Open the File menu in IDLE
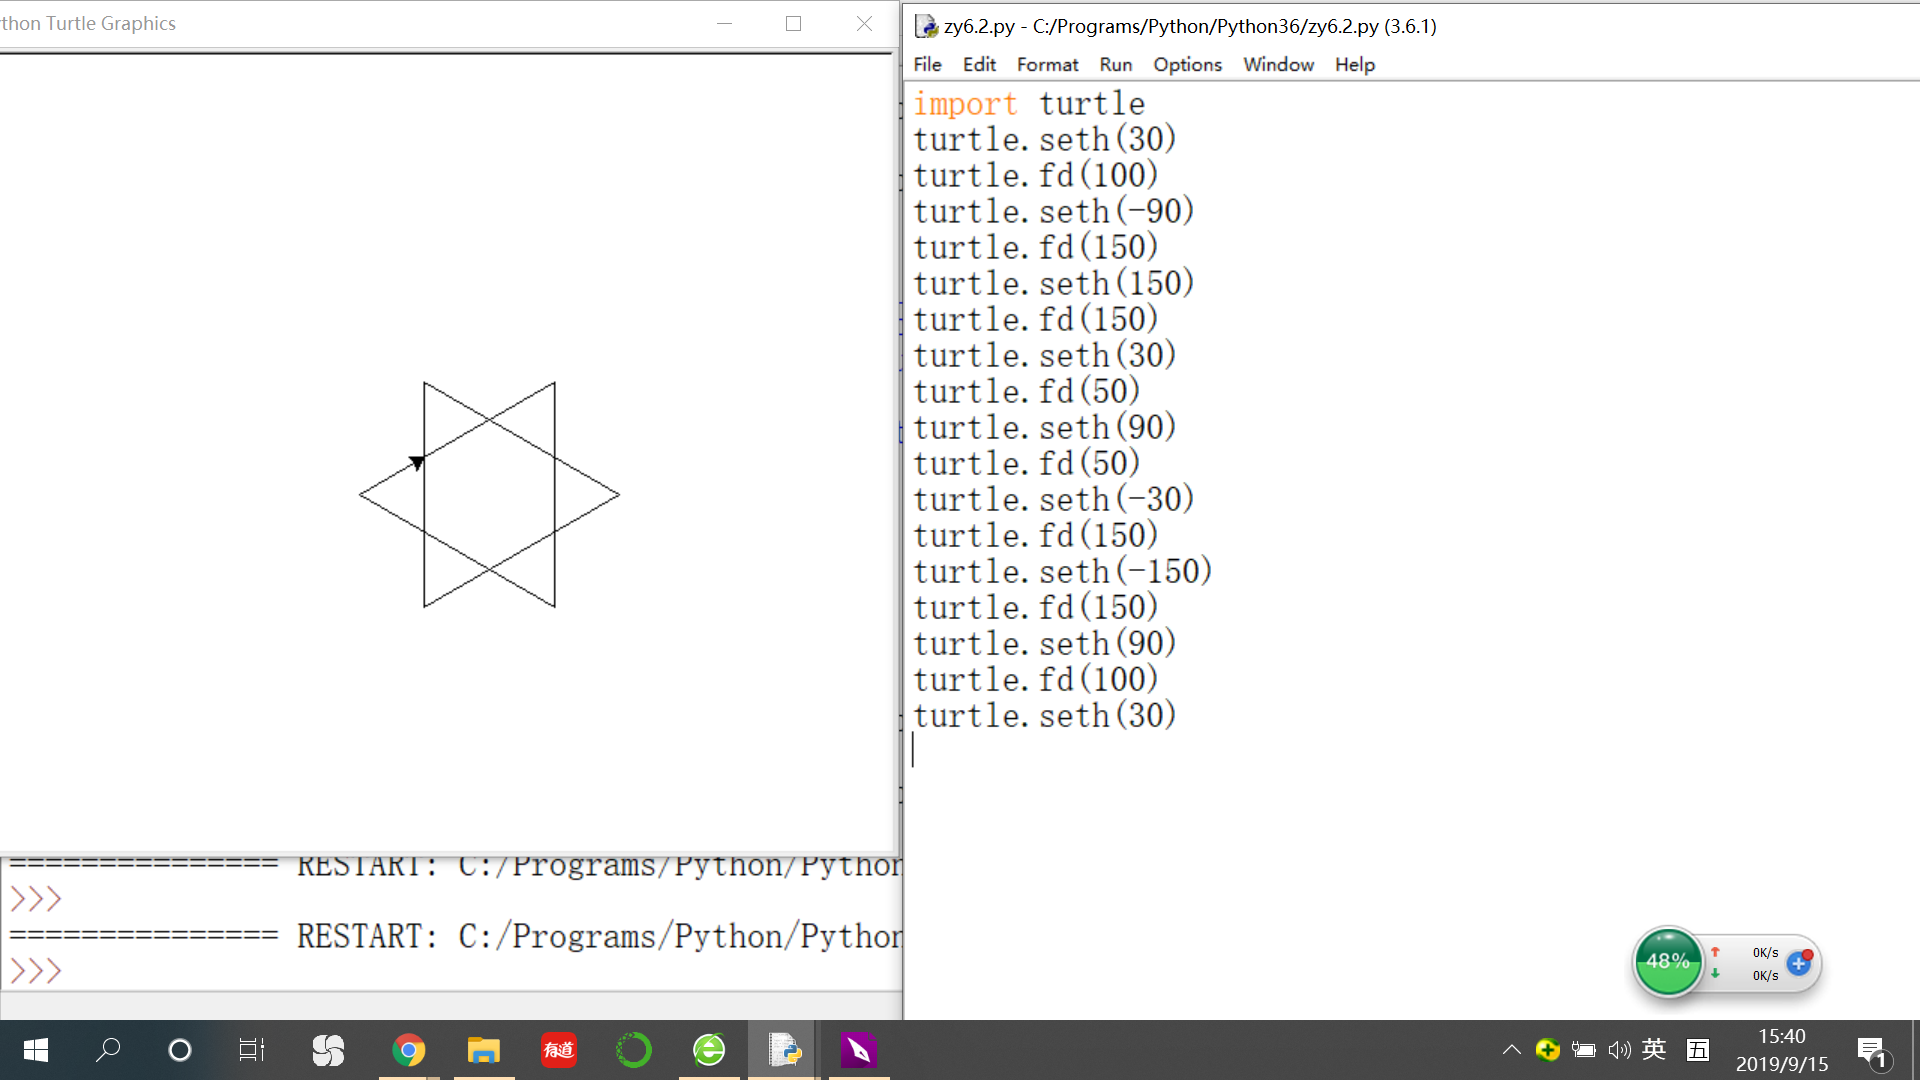The width and height of the screenshot is (1920, 1080). pos(927,64)
